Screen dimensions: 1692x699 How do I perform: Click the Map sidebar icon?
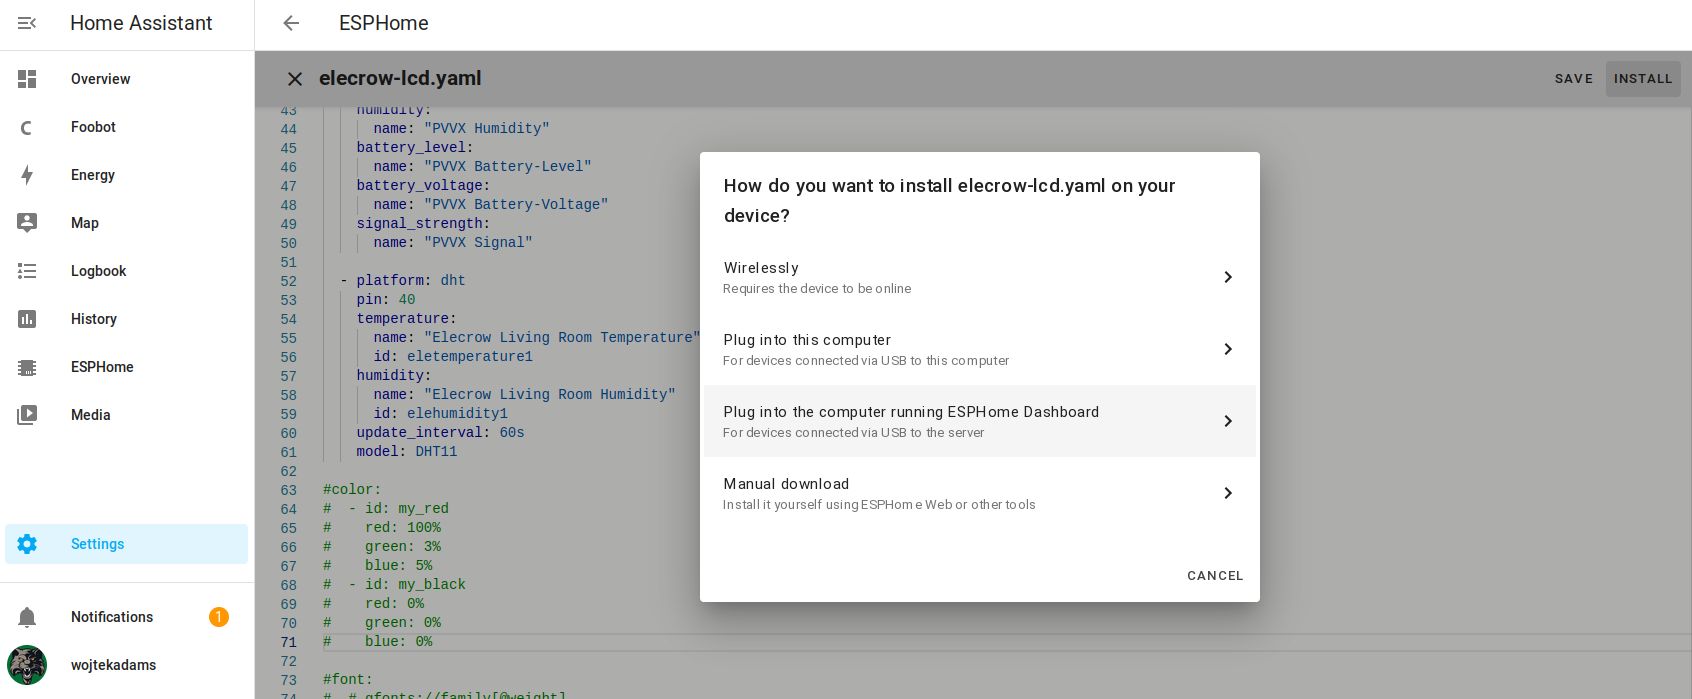coord(27,223)
